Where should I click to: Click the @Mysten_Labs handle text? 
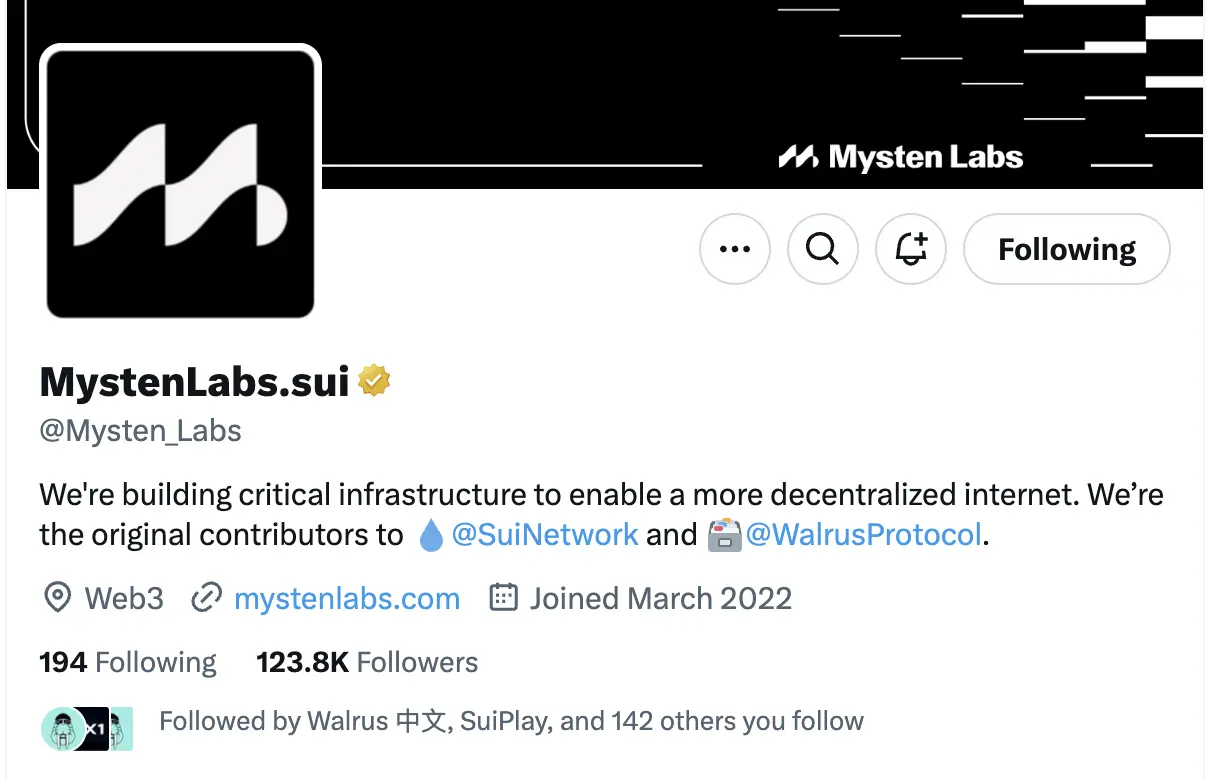pyautogui.click(x=140, y=430)
